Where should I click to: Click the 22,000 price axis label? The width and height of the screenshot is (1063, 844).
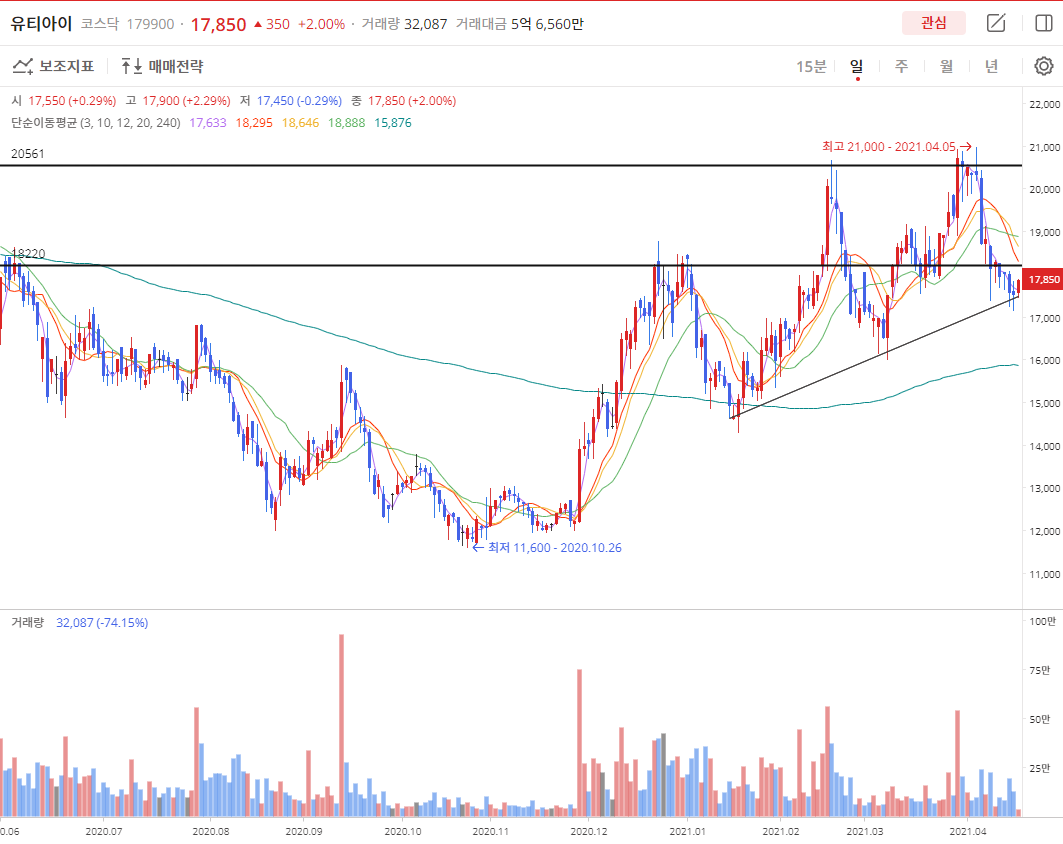pos(1044,104)
